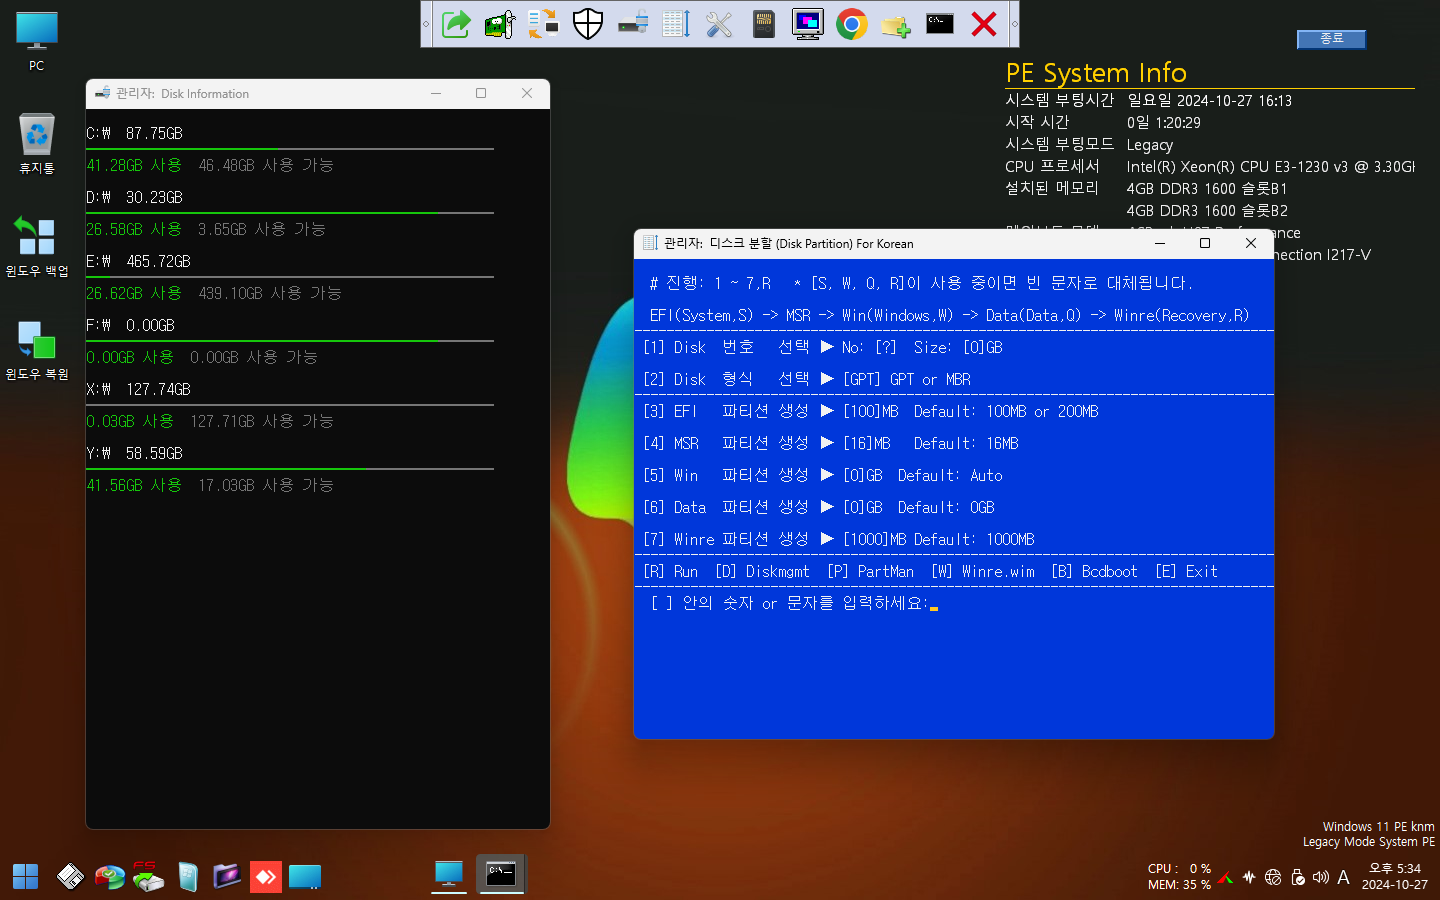This screenshot has height=900, width=1440.
Task: Open the spreadsheet with blue arrow icon
Action: pyautogui.click(x=676, y=24)
